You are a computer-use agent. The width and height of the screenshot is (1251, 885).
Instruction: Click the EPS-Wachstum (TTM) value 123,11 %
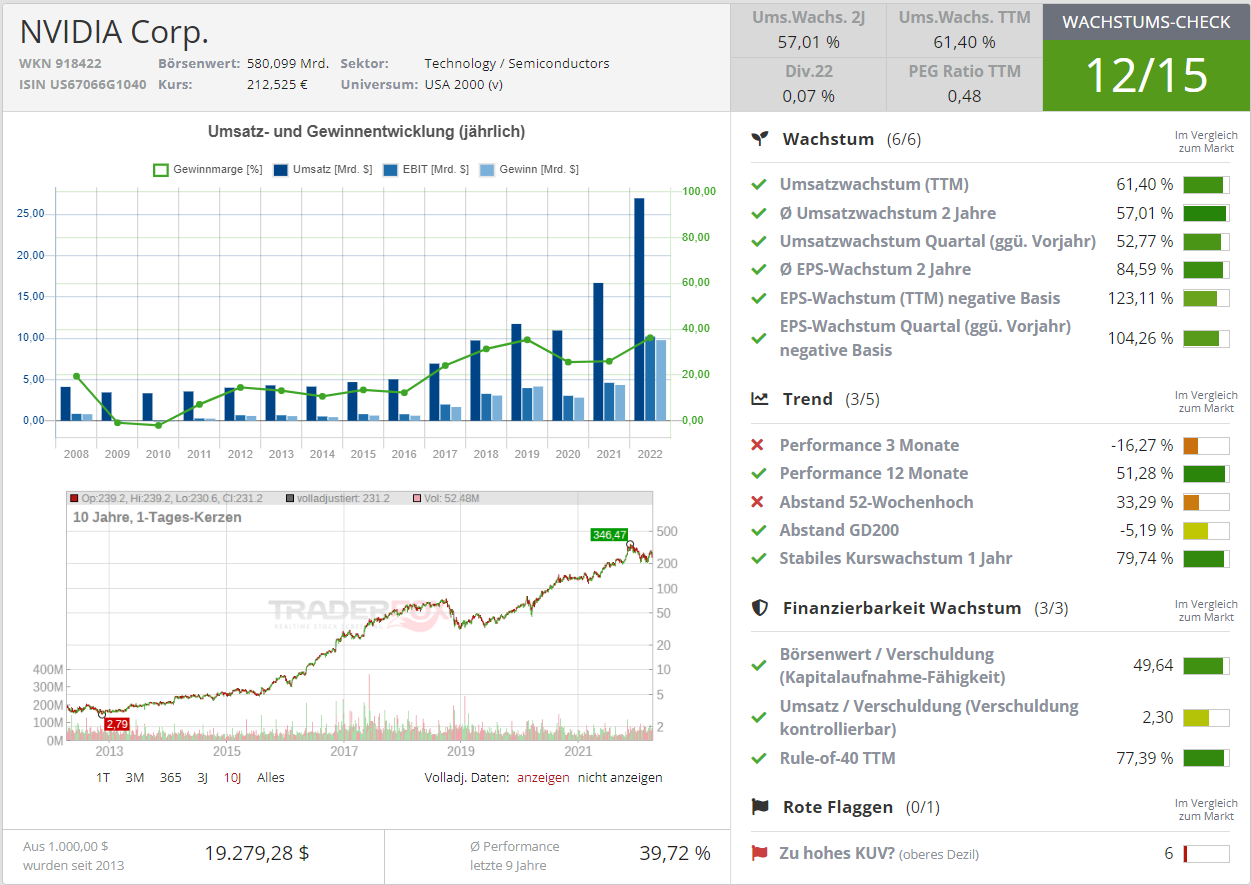click(x=1140, y=298)
